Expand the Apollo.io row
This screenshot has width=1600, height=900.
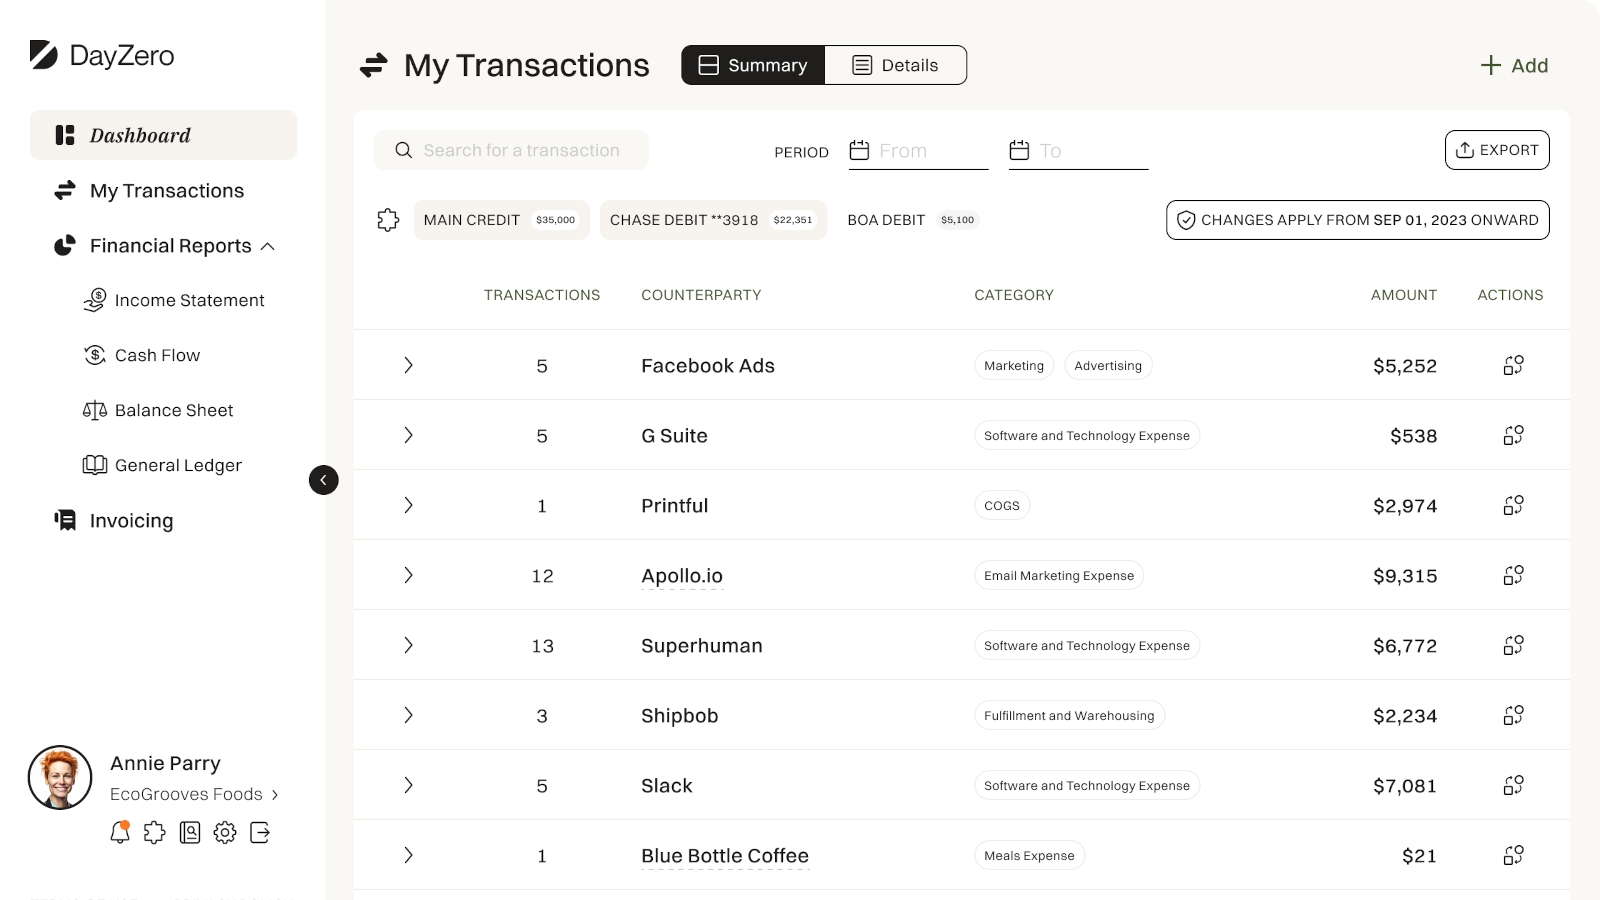[408, 575]
